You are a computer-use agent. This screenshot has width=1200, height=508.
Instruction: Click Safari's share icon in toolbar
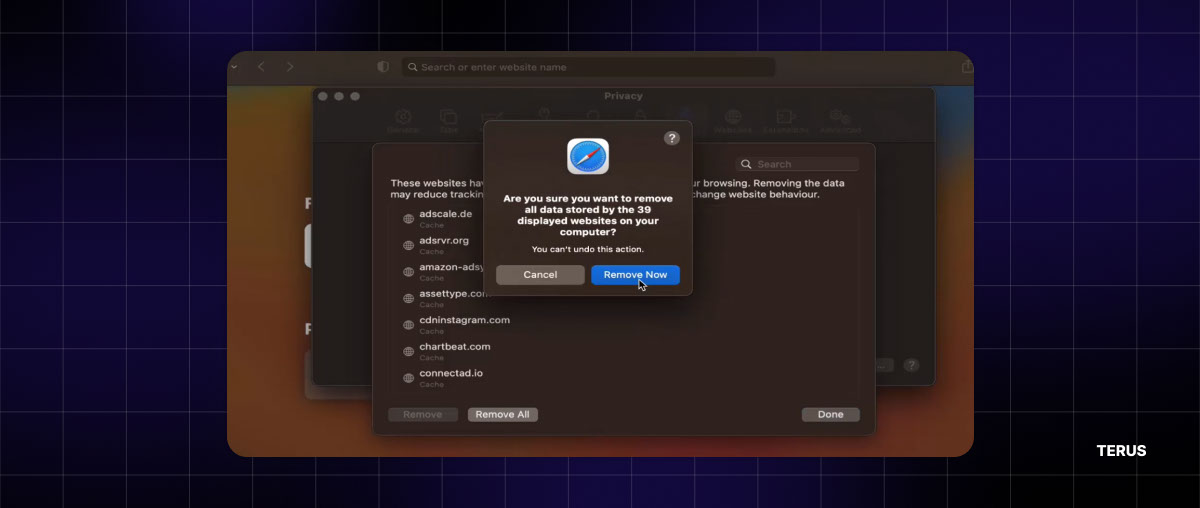coord(967,67)
